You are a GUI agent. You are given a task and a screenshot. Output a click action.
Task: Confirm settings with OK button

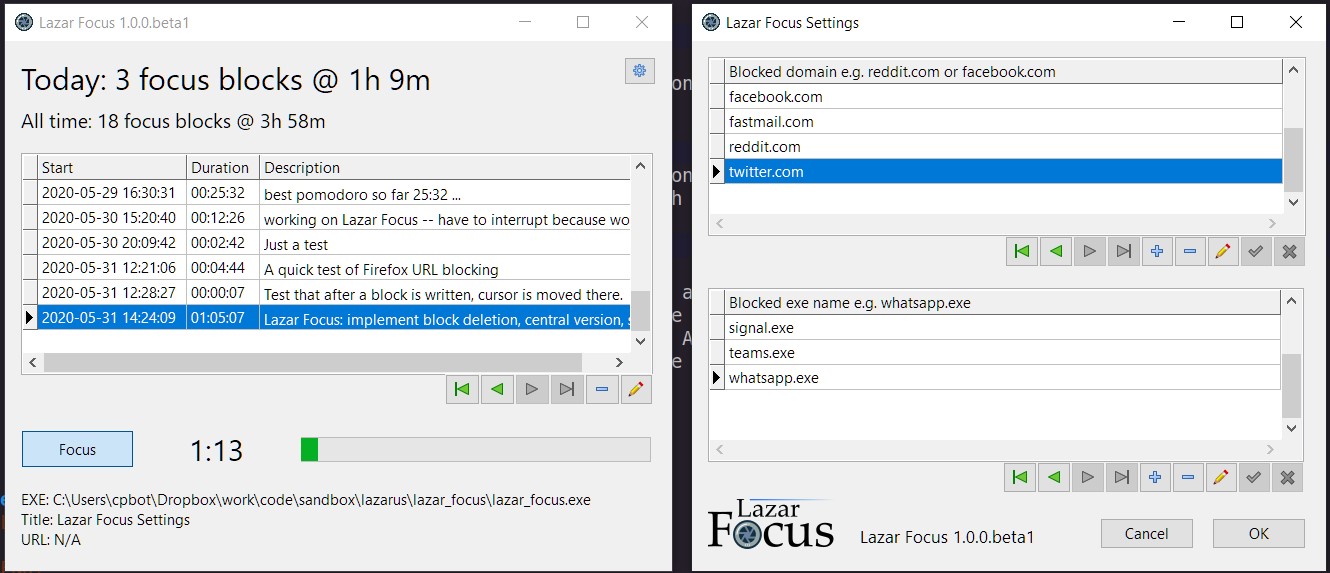coord(1258,533)
